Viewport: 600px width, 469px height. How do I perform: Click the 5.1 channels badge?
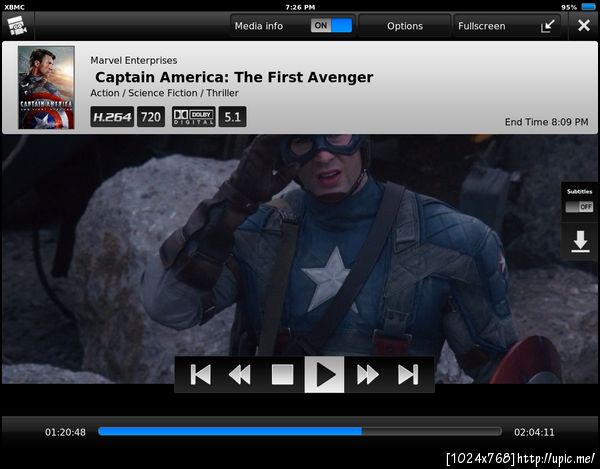[x=232, y=117]
